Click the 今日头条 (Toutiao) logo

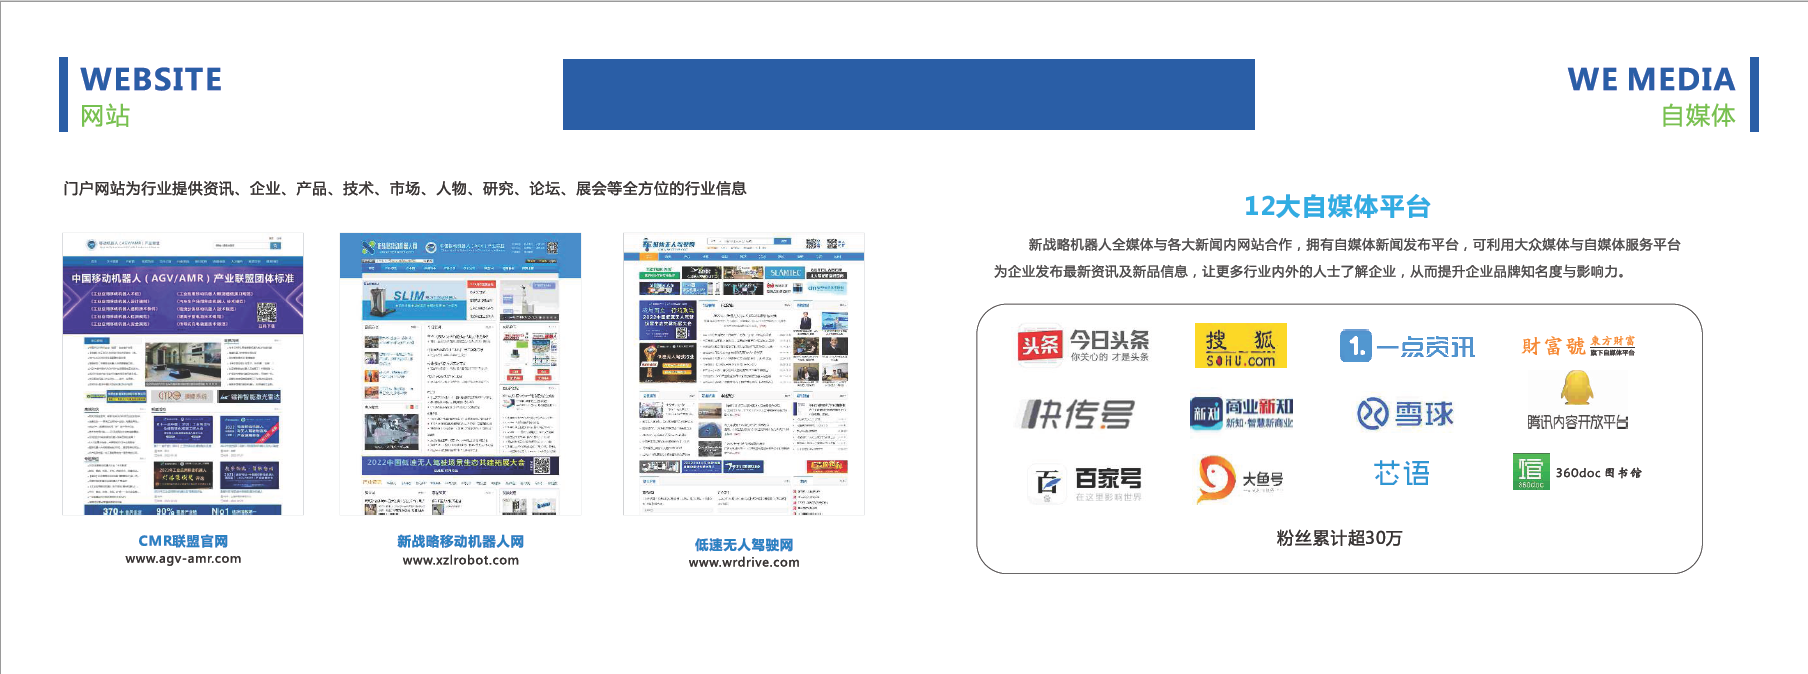pyautogui.click(x=1083, y=345)
